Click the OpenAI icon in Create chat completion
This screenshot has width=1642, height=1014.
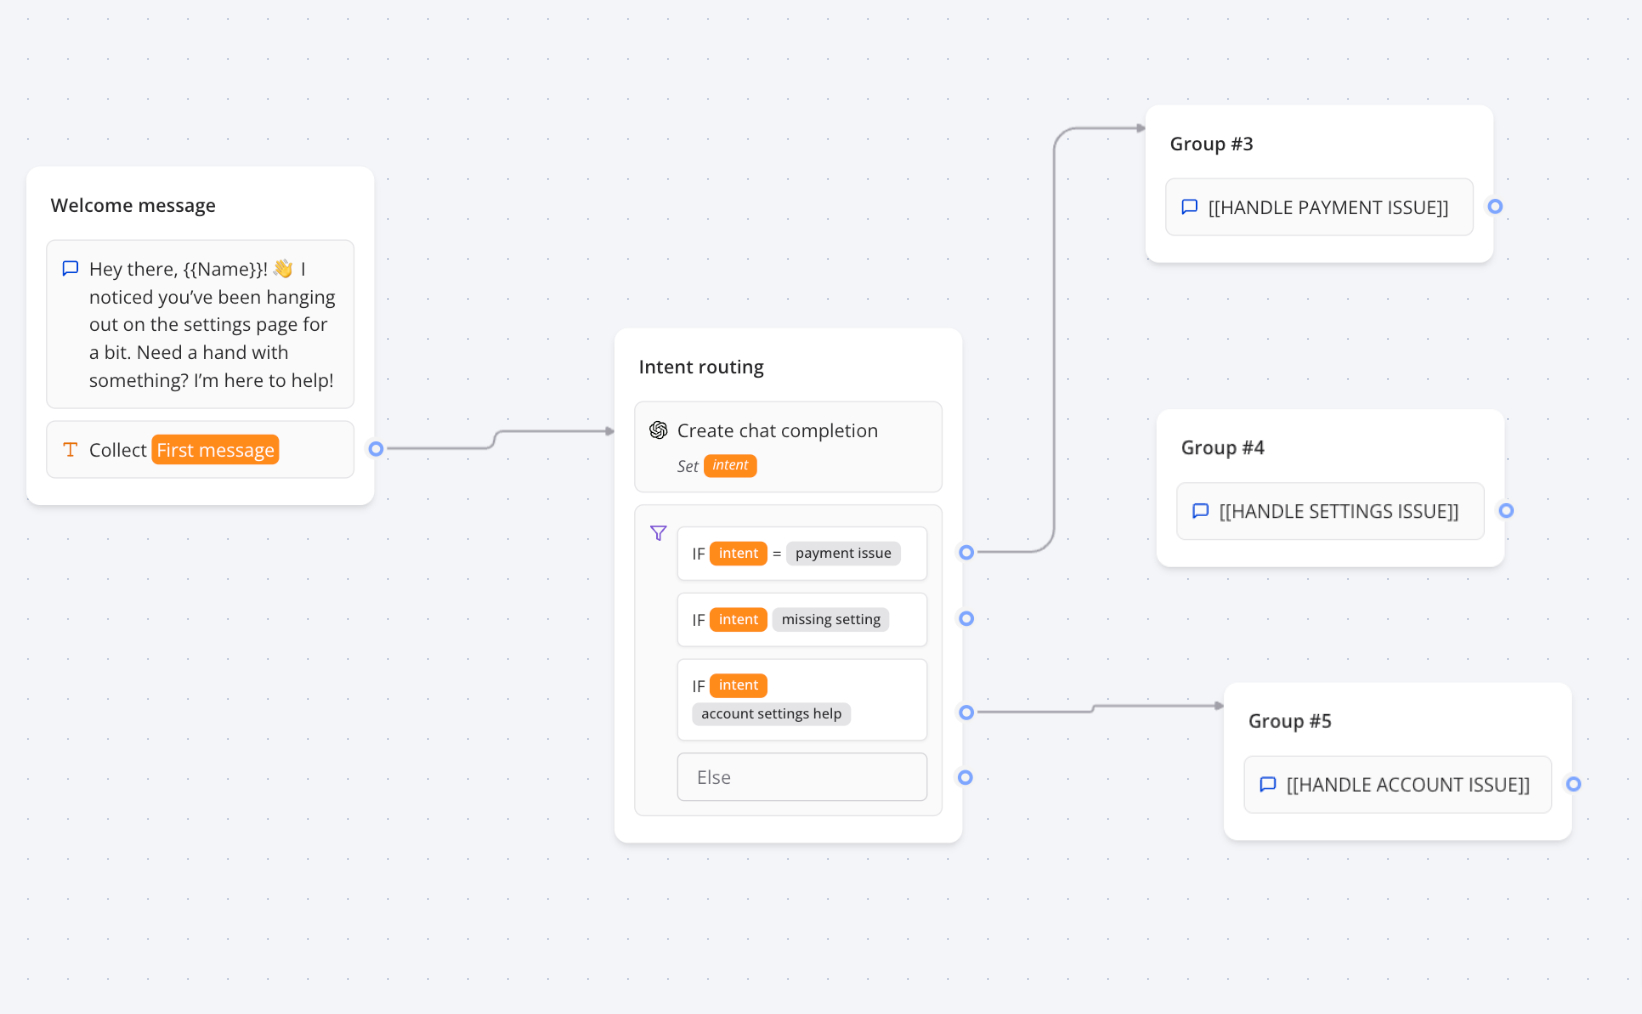(x=658, y=430)
